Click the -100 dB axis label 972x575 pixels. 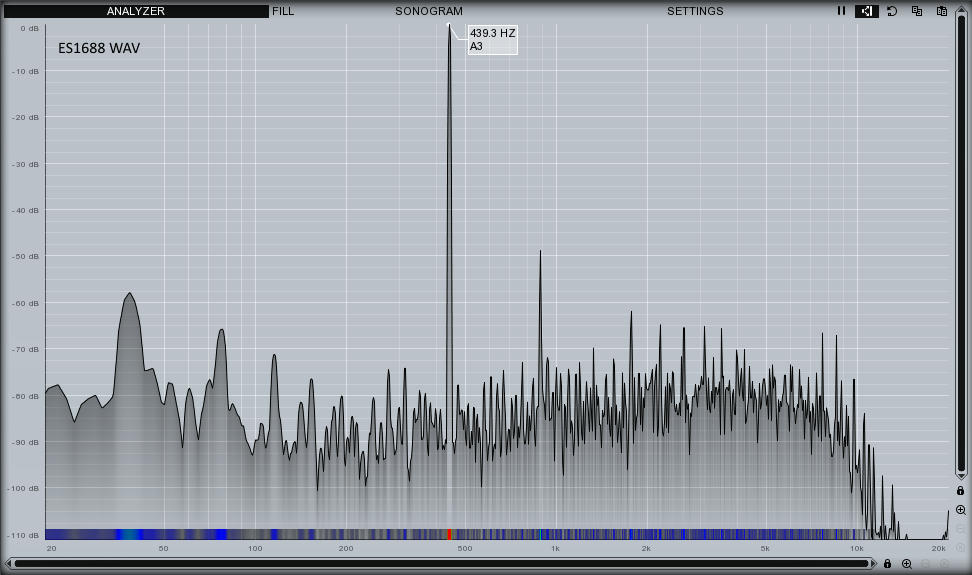coord(23,488)
